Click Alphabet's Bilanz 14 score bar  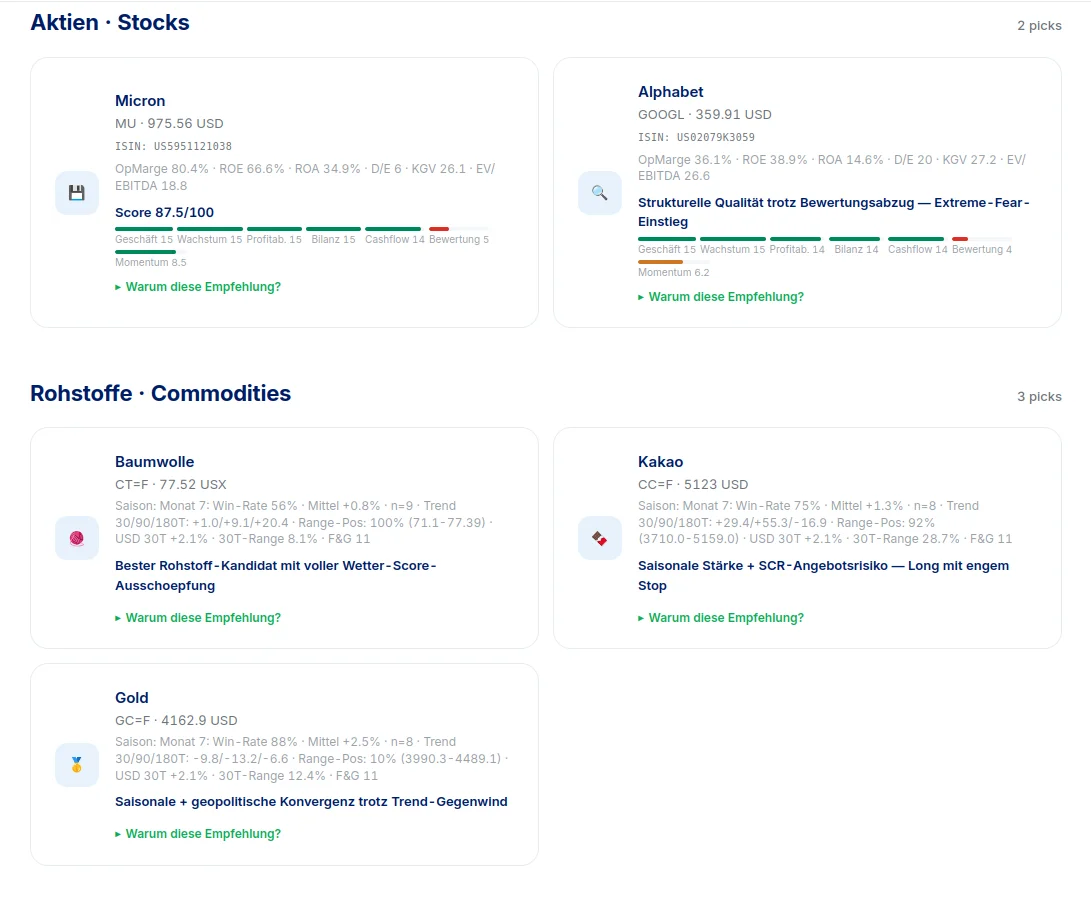[855, 239]
